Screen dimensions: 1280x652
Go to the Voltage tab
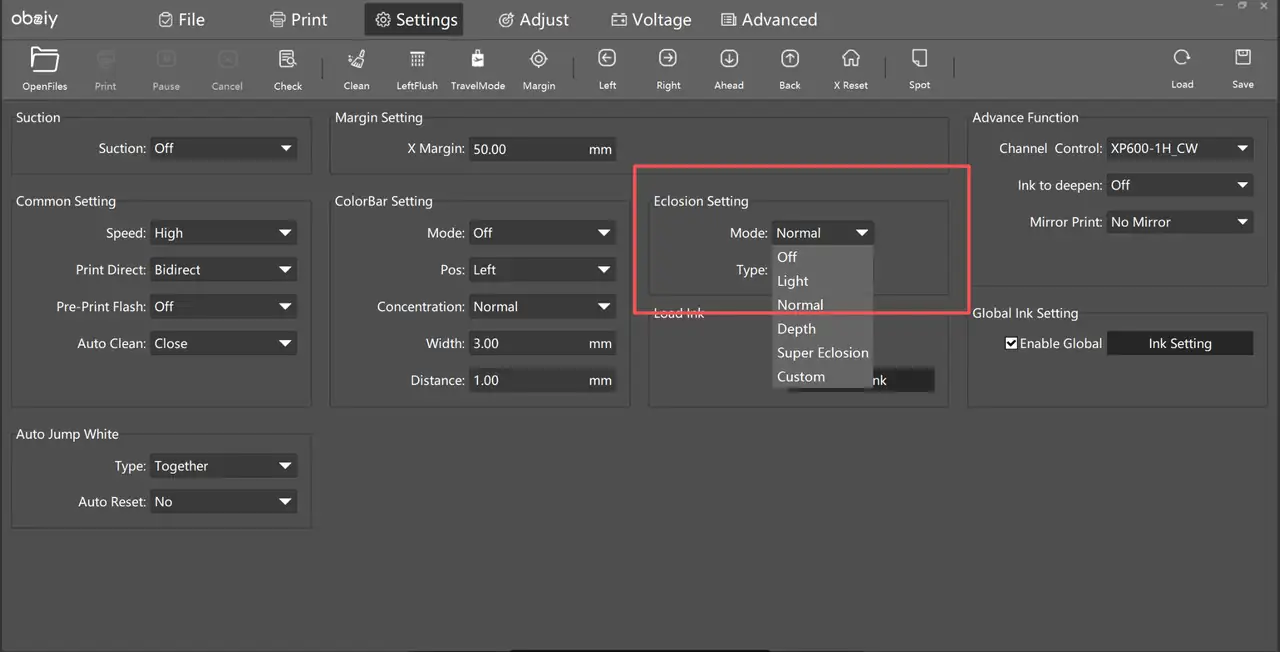click(x=651, y=19)
